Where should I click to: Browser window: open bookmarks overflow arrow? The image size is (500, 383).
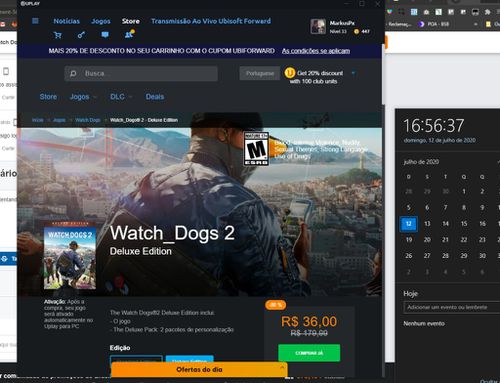click(x=476, y=24)
